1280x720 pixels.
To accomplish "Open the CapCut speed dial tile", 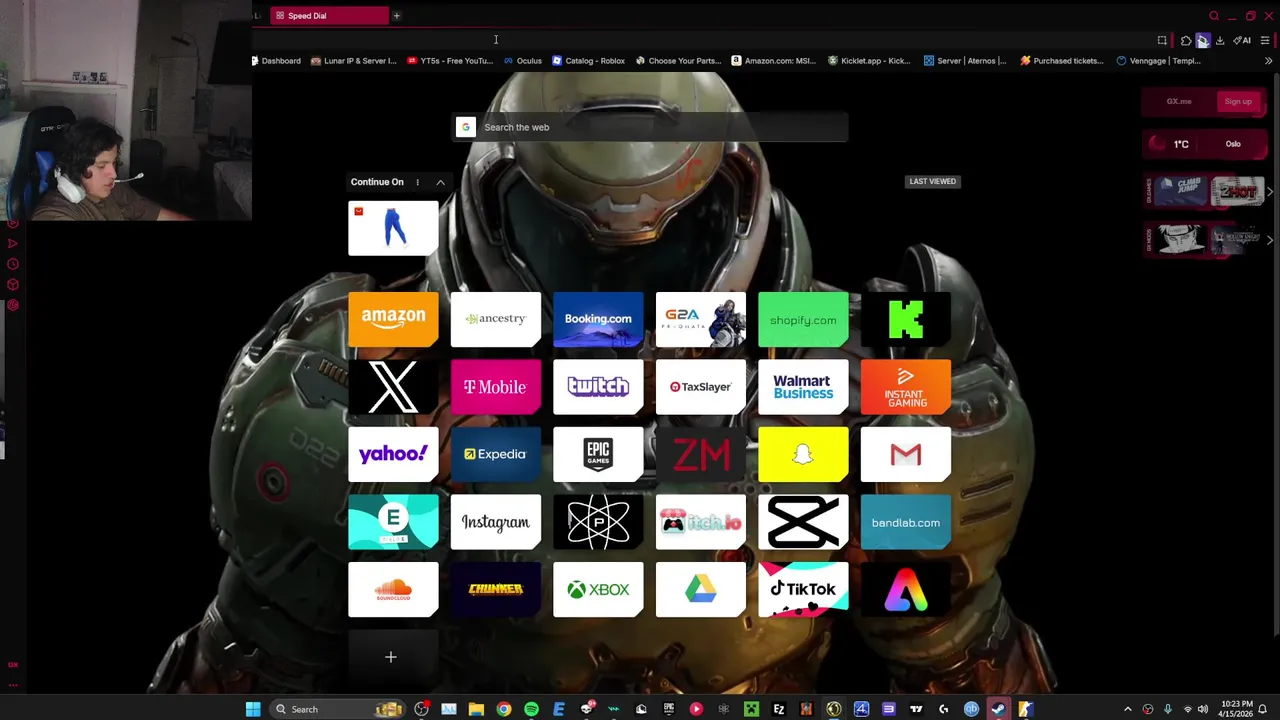I will coord(803,522).
